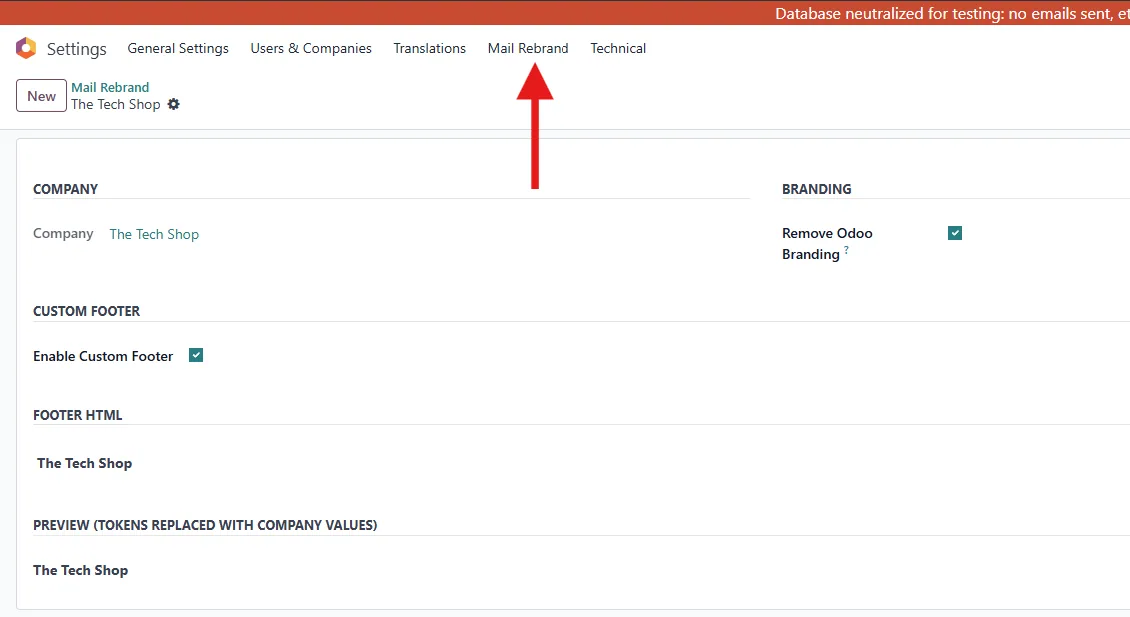Open the General Settings menu
This screenshot has width=1130, height=617.
[x=178, y=48]
